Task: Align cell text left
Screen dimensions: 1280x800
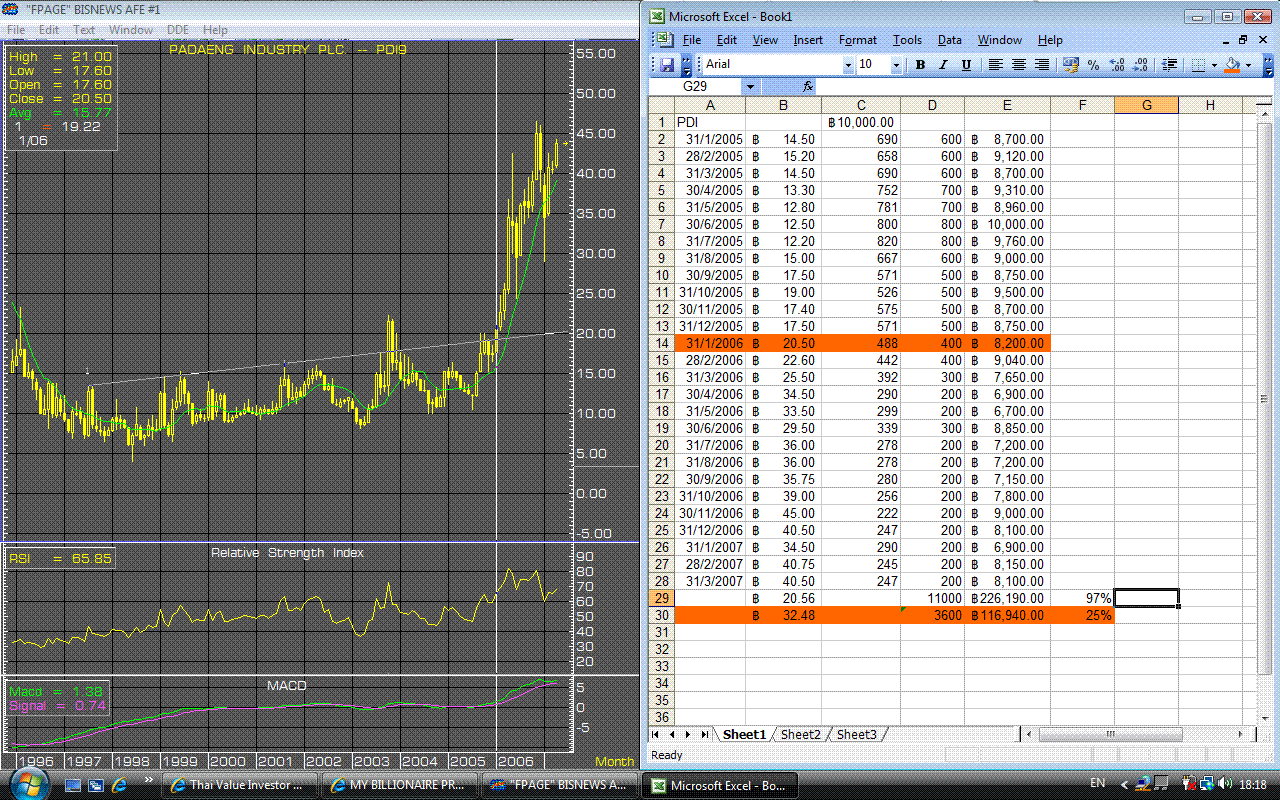Action: tap(996, 64)
